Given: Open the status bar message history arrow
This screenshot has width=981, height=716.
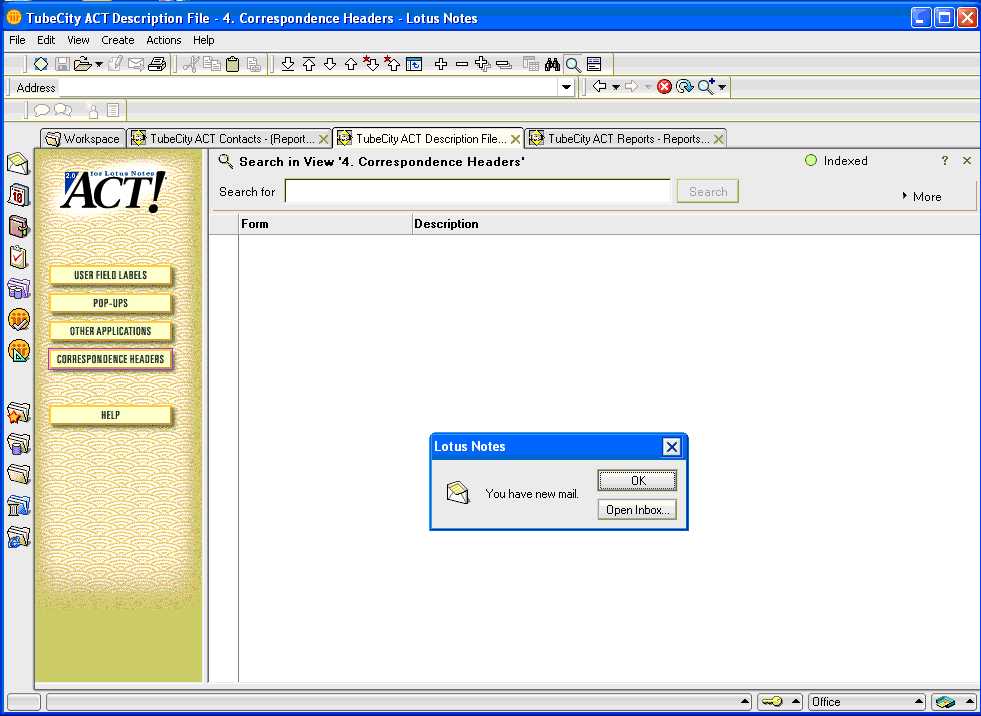Looking at the screenshot, I should (x=745, y=702).
